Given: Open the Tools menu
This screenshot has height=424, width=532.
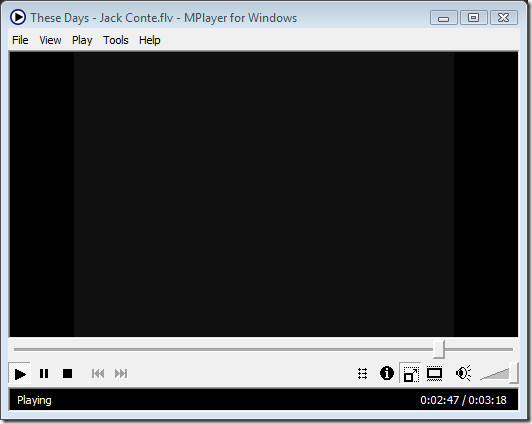Looking at the screenshot, I should click(x=116, y=40).
